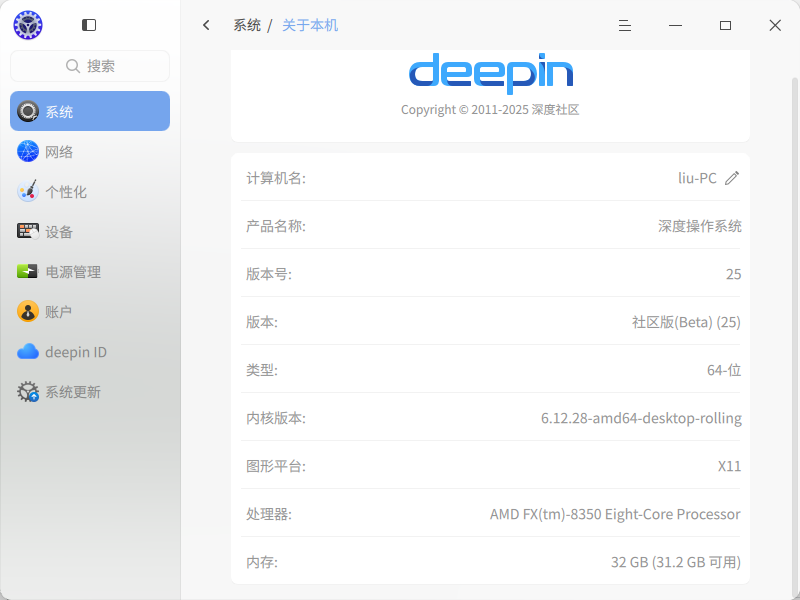Click the 类型 label

point(261,370)
